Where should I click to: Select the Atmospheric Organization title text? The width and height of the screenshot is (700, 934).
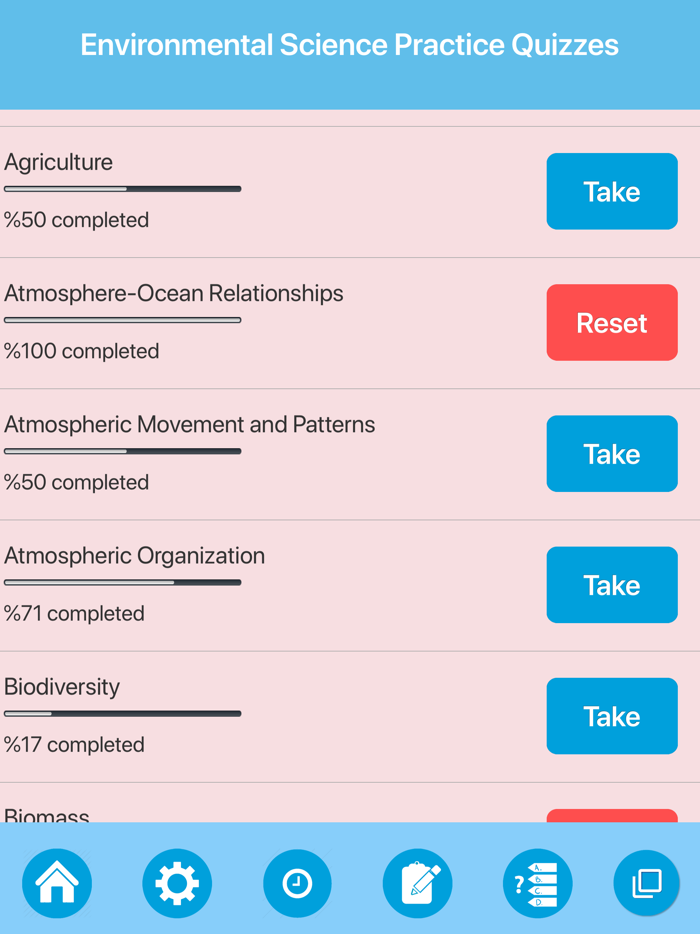coord(135,556)
